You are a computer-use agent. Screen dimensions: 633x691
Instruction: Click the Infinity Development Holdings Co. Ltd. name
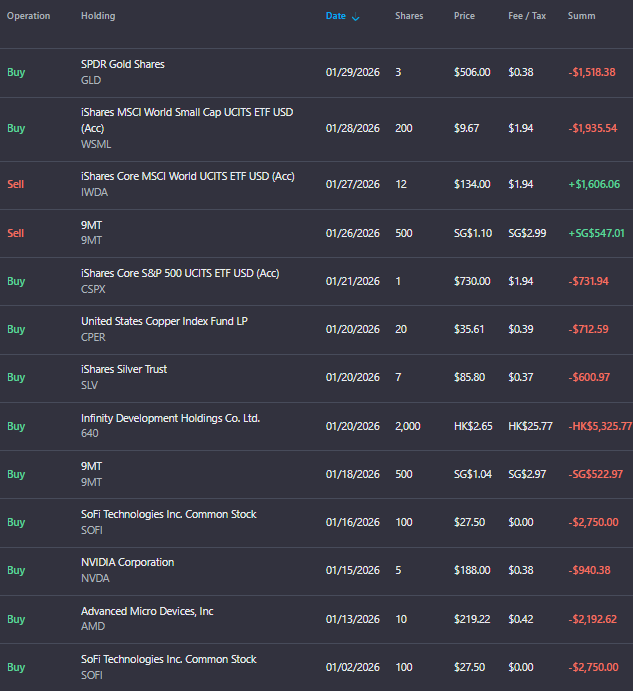(x=170, y=418)
